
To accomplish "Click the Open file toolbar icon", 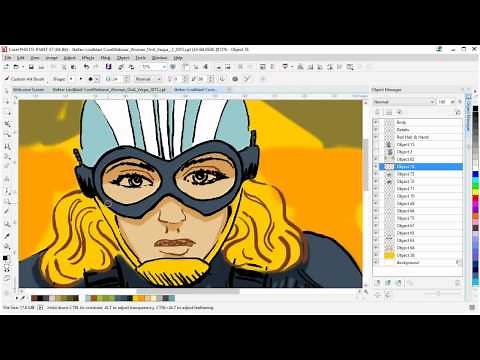I will click(x=16, y=67).
